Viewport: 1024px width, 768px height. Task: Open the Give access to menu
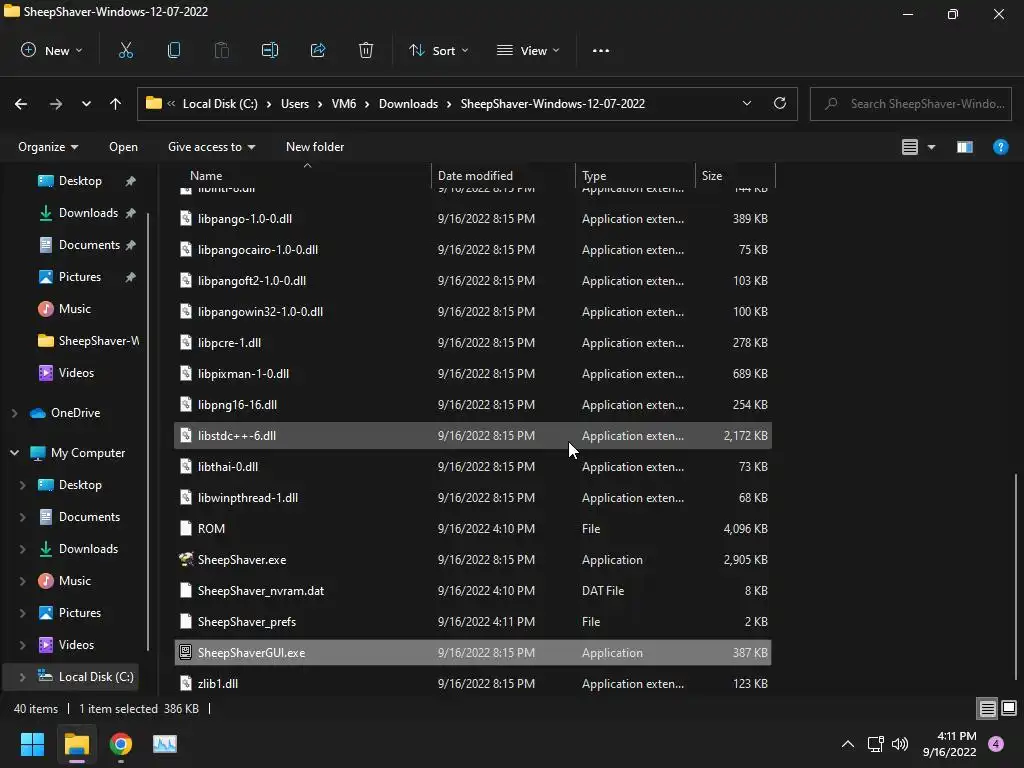coord(212,147)
